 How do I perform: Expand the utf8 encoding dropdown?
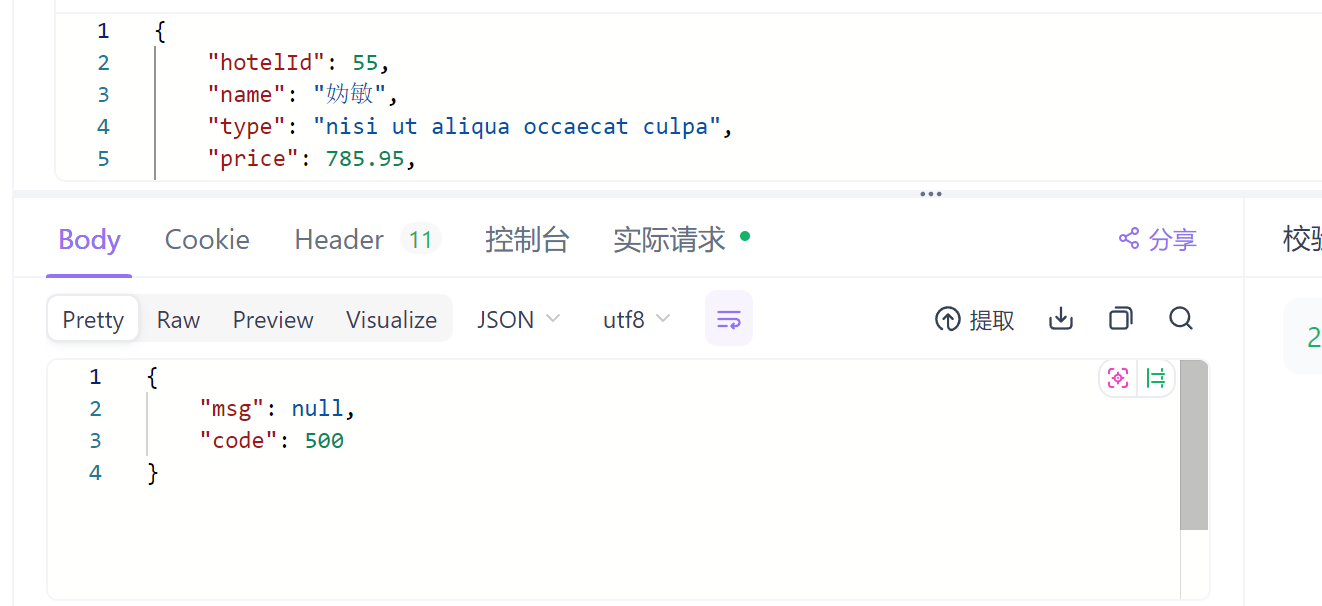636,319
